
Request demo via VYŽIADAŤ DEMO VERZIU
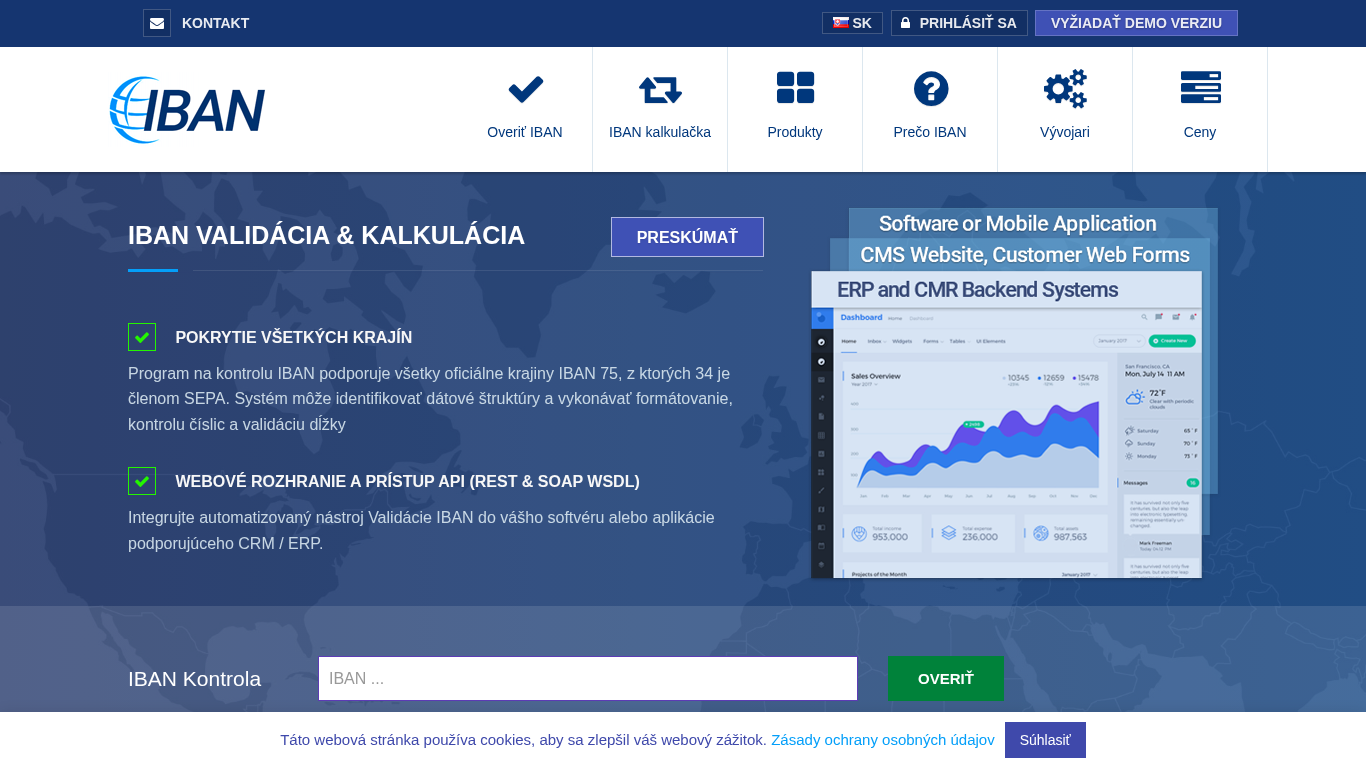[x=1136, y=23]
